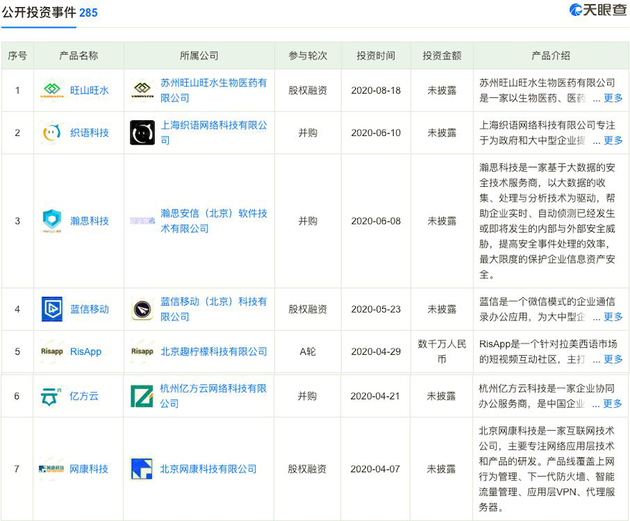The width and height of the screenshot is (630, 521).
Task: Open 北京网康科技有限公司 company link
Action: tap(208, 469)
